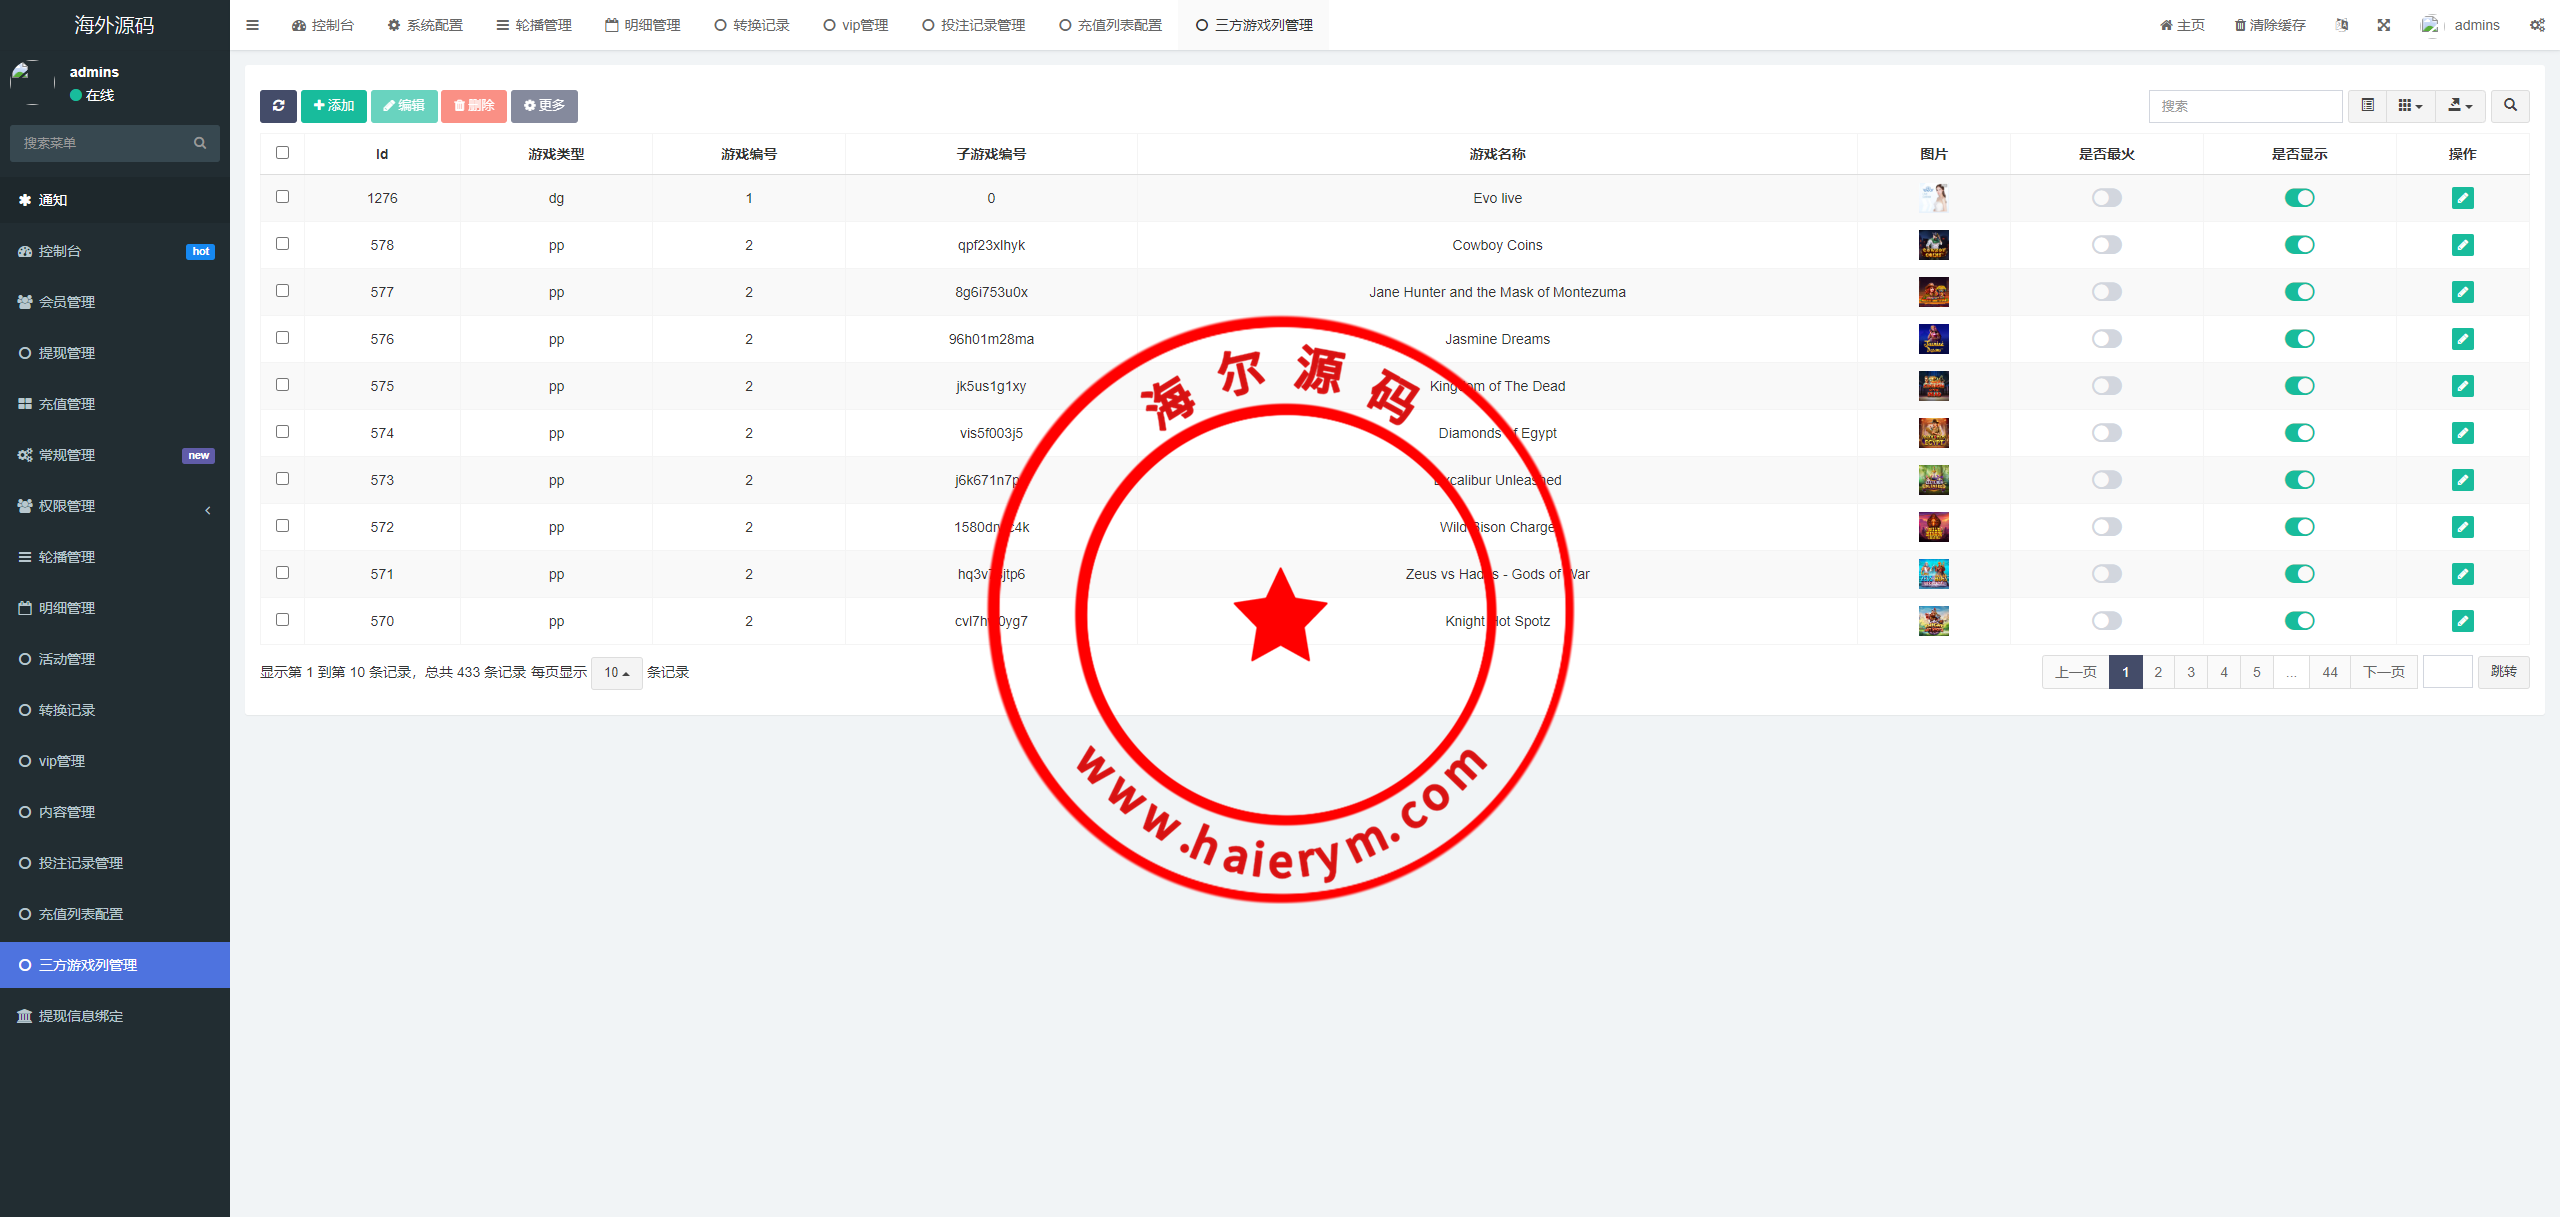
Task: Enable 是否最火 toggle for Cowboy Coins
Action: pos(2107,244)
